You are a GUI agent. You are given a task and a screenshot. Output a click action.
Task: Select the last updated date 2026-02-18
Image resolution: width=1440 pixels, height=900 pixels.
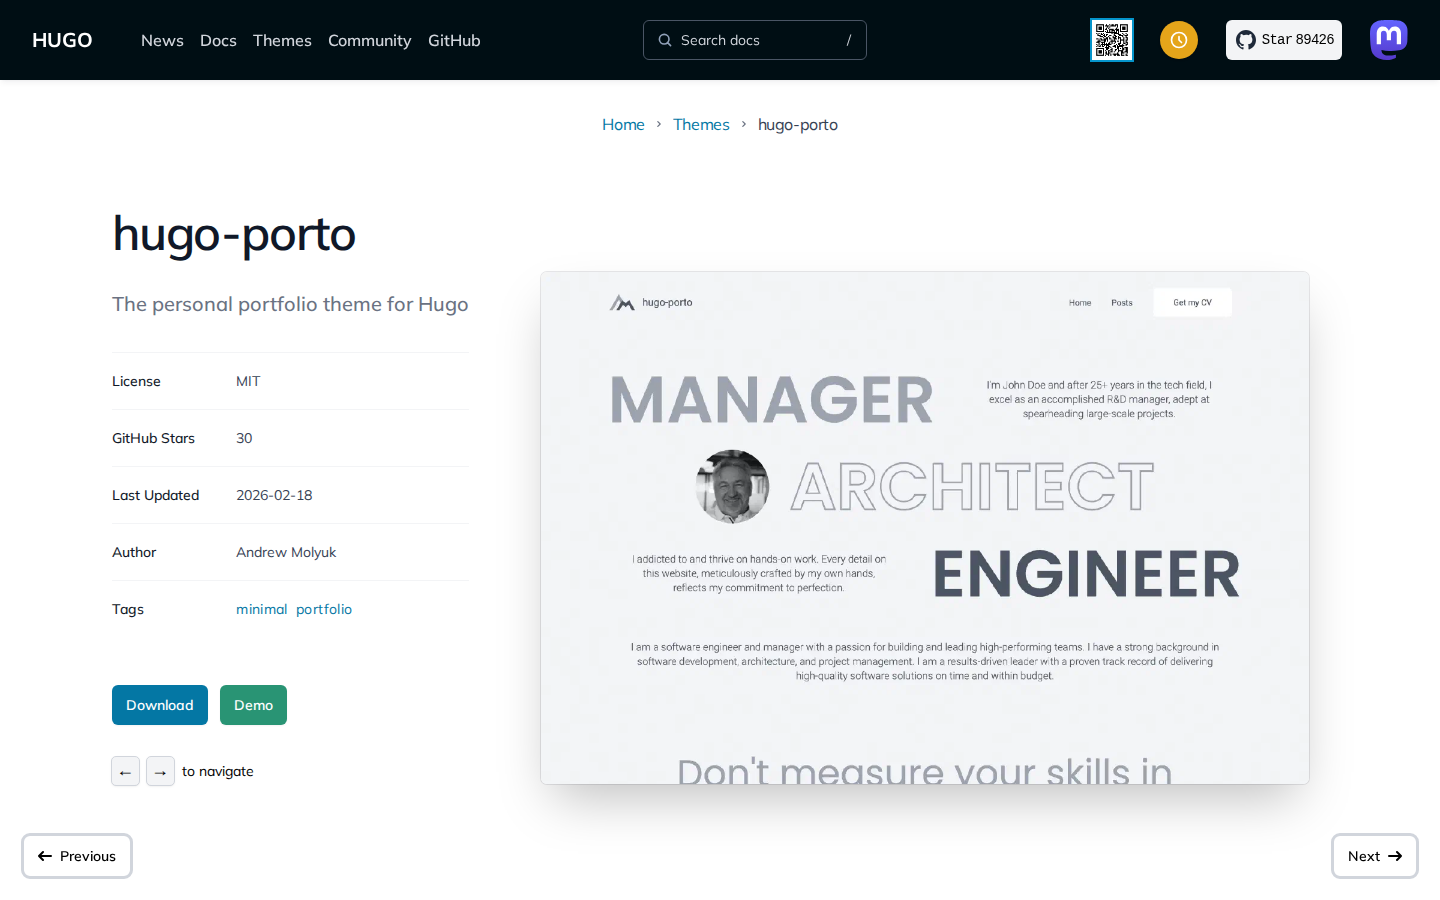(274, 495)
